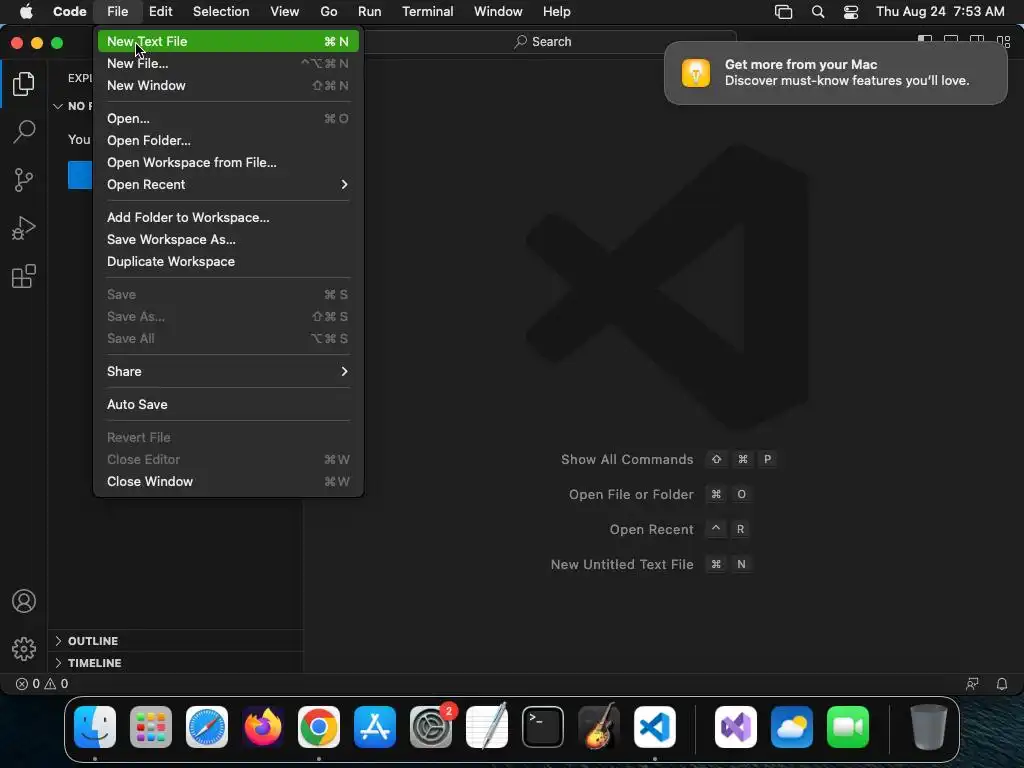The width and height of the screenshot is (1024, 768).
Task: Click Visual Studio Code icon in Dock
Action: tap(655, 727)
